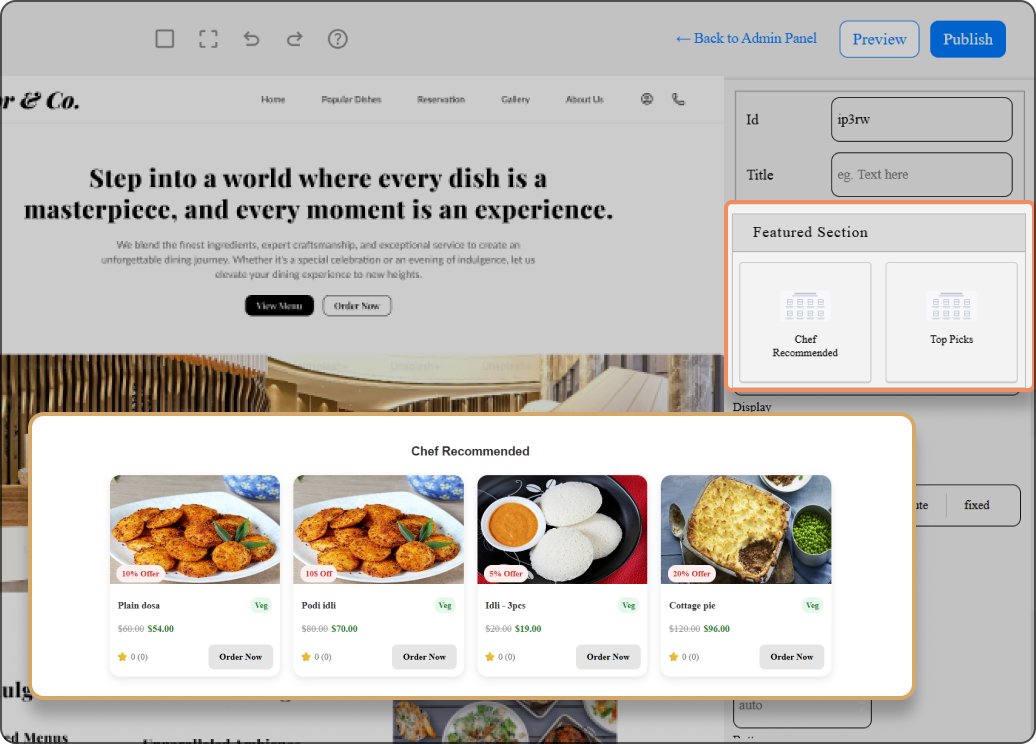Toggle fullscreen mode icon
Image resolution: width=1036 pixels, height=744 pixels.
(x=208, y=39)
